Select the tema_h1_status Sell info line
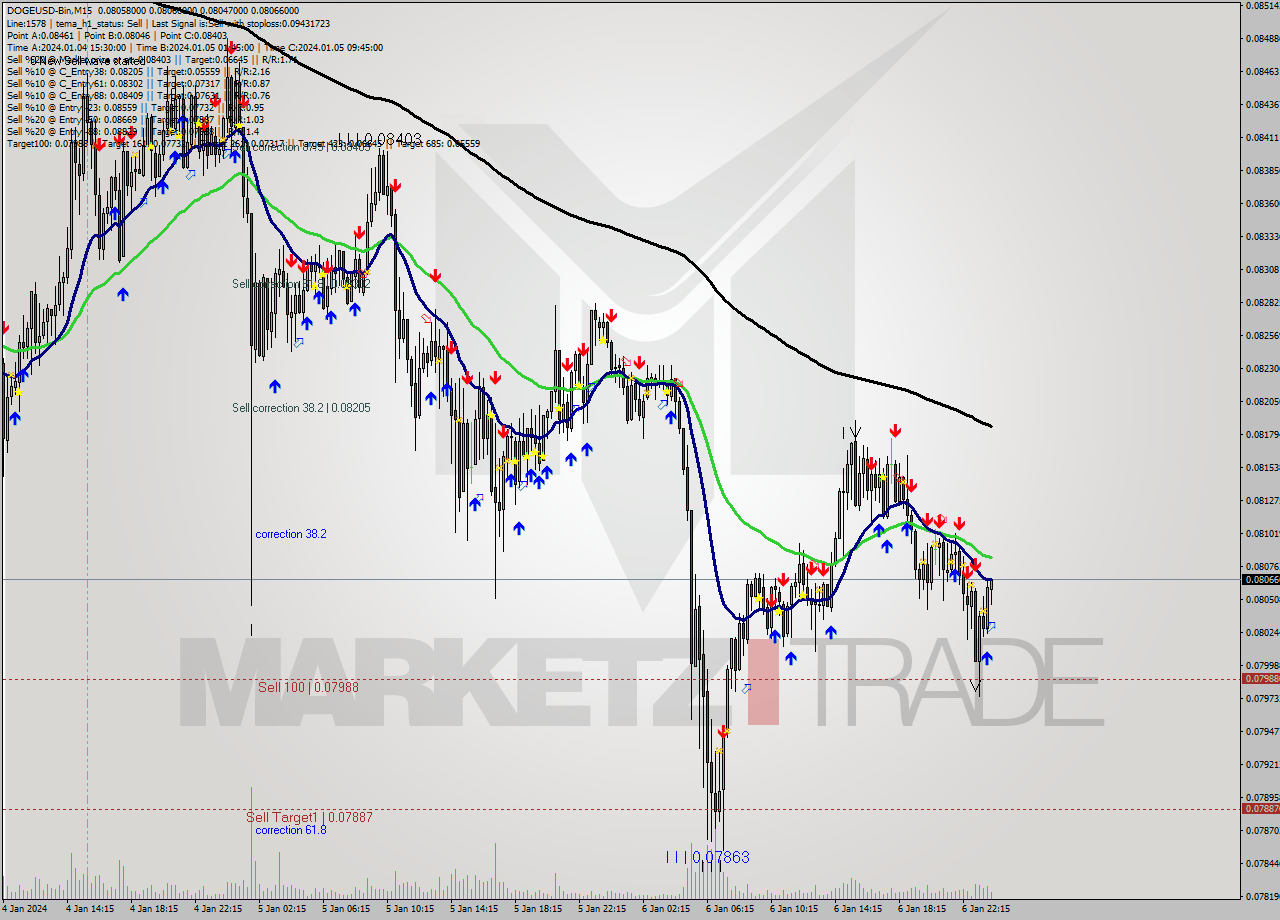1280x920 pixels. [x=168, y=23]
